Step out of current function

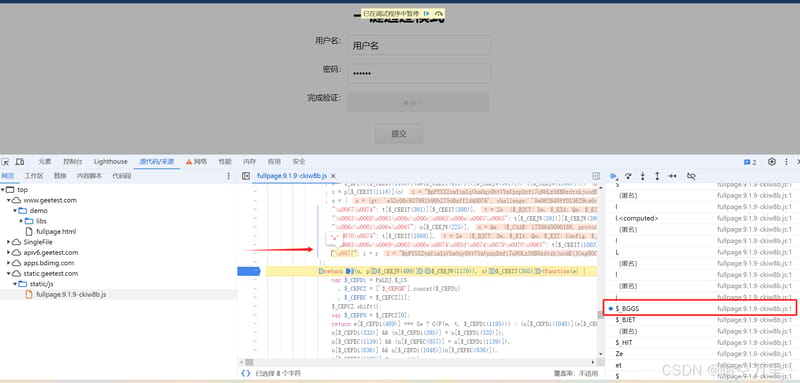[657, 176]
